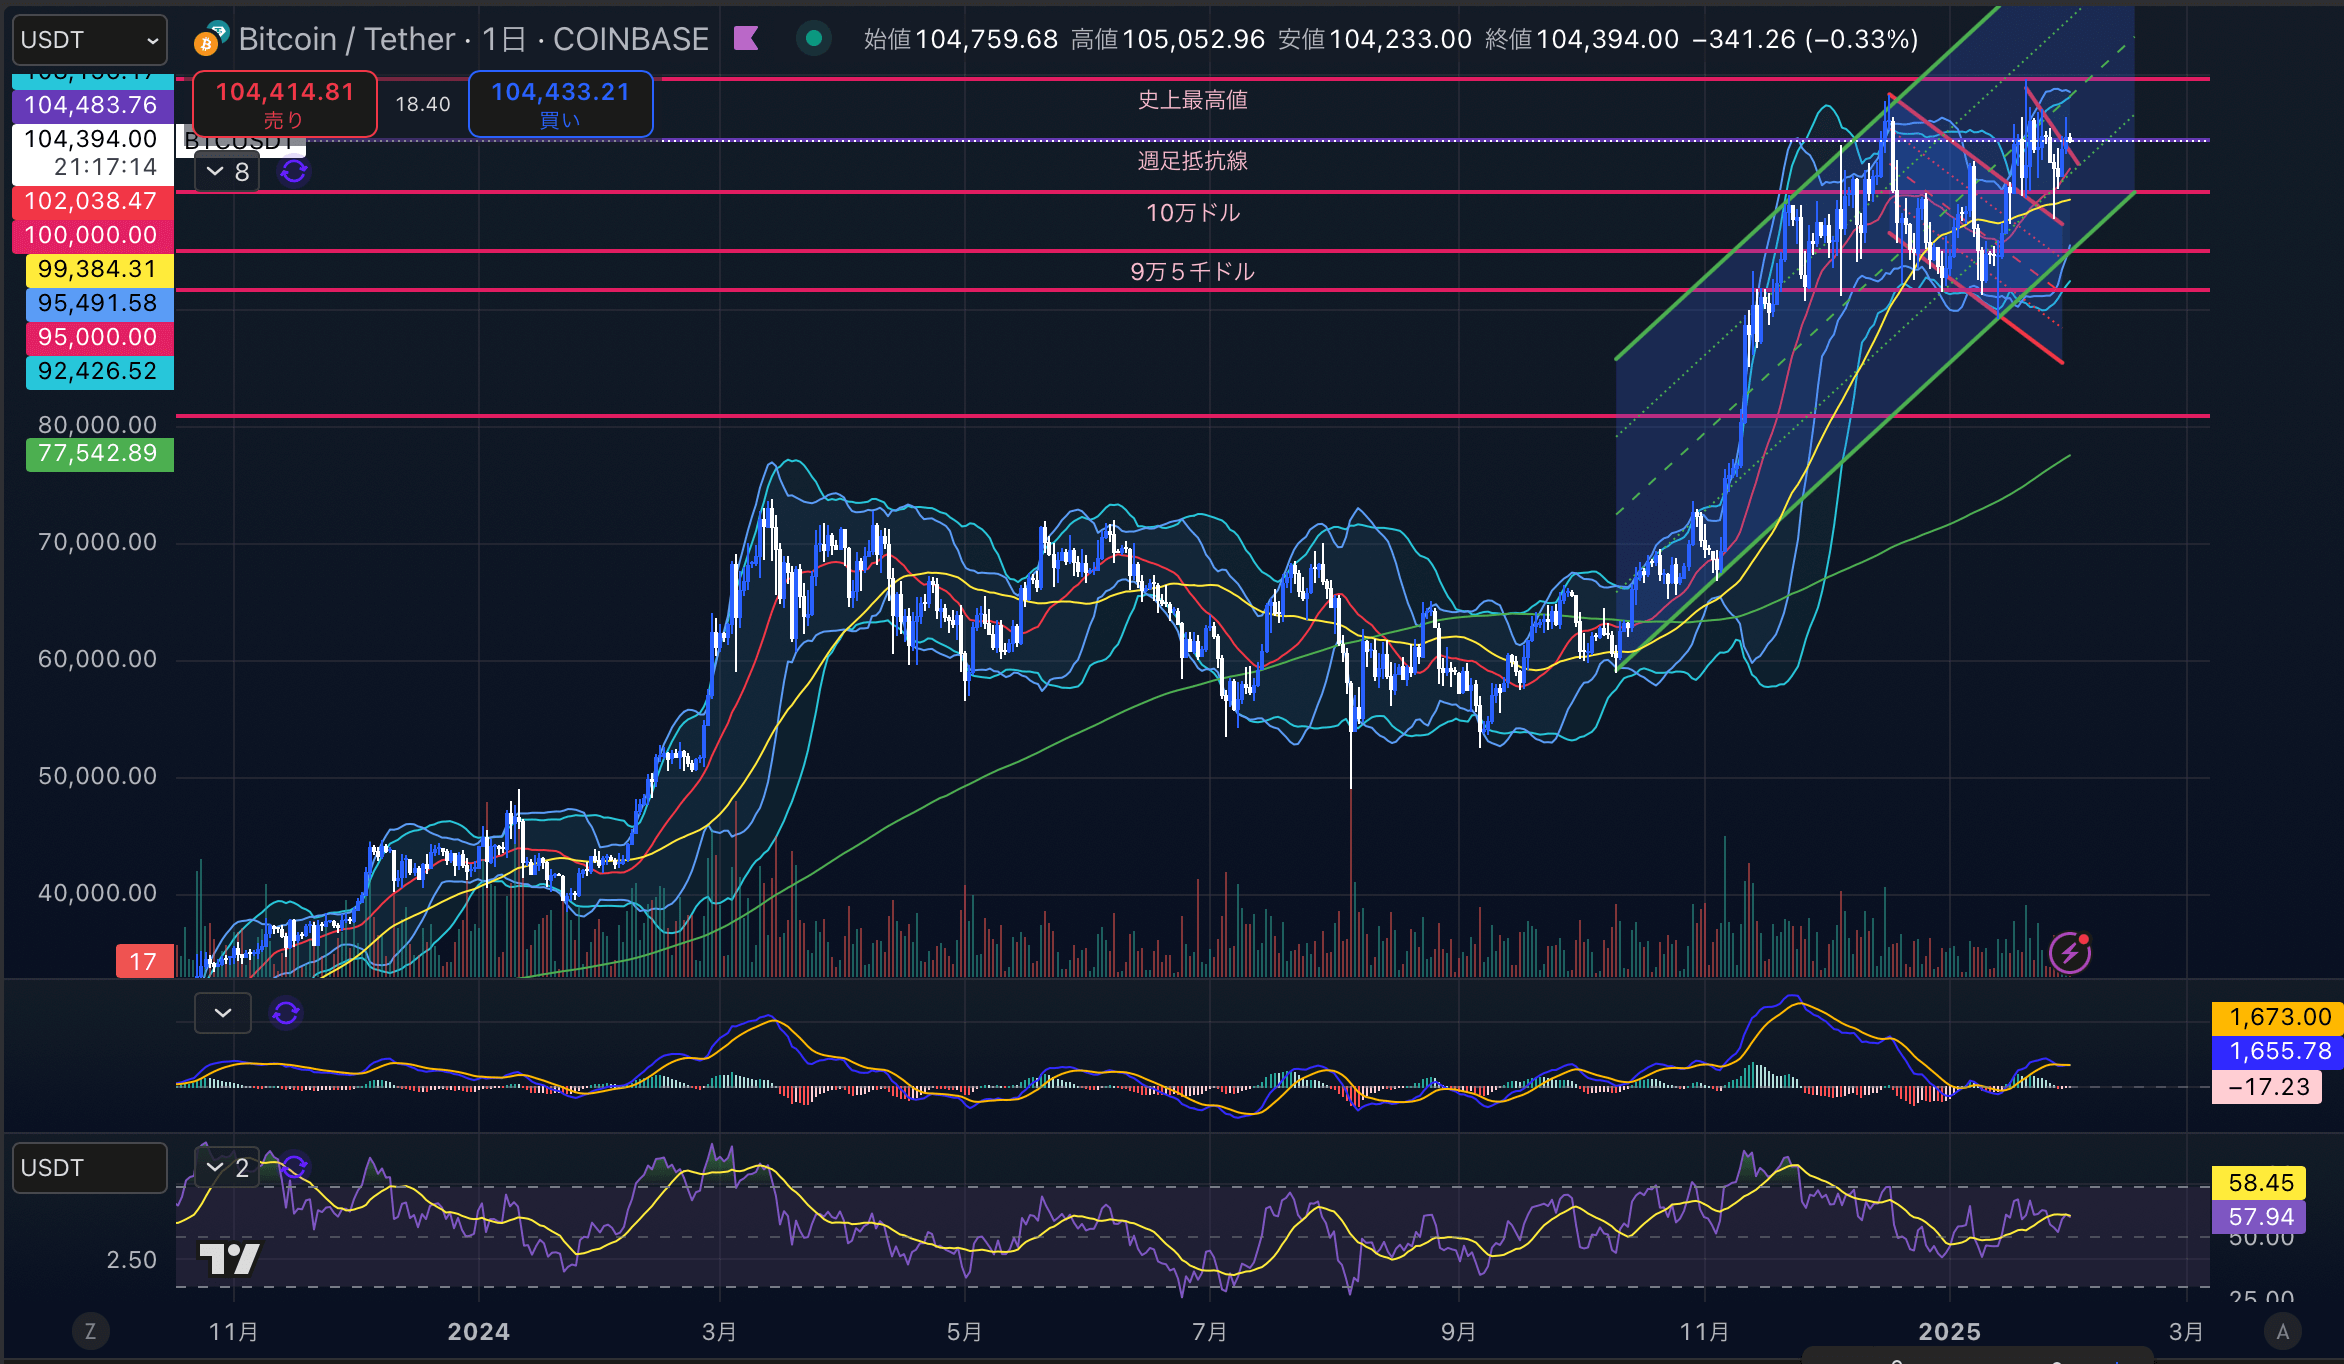Image resolution: width=2344 pixels, height=1364 pixels.
Task: Click the round Z button at bottom left
Action: tap(90, 1331)
